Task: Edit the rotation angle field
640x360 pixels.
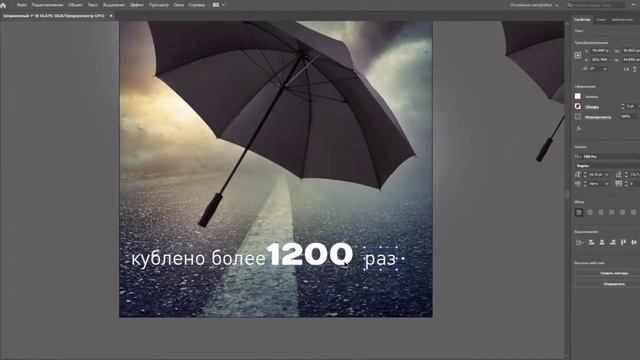Action: 597,69
